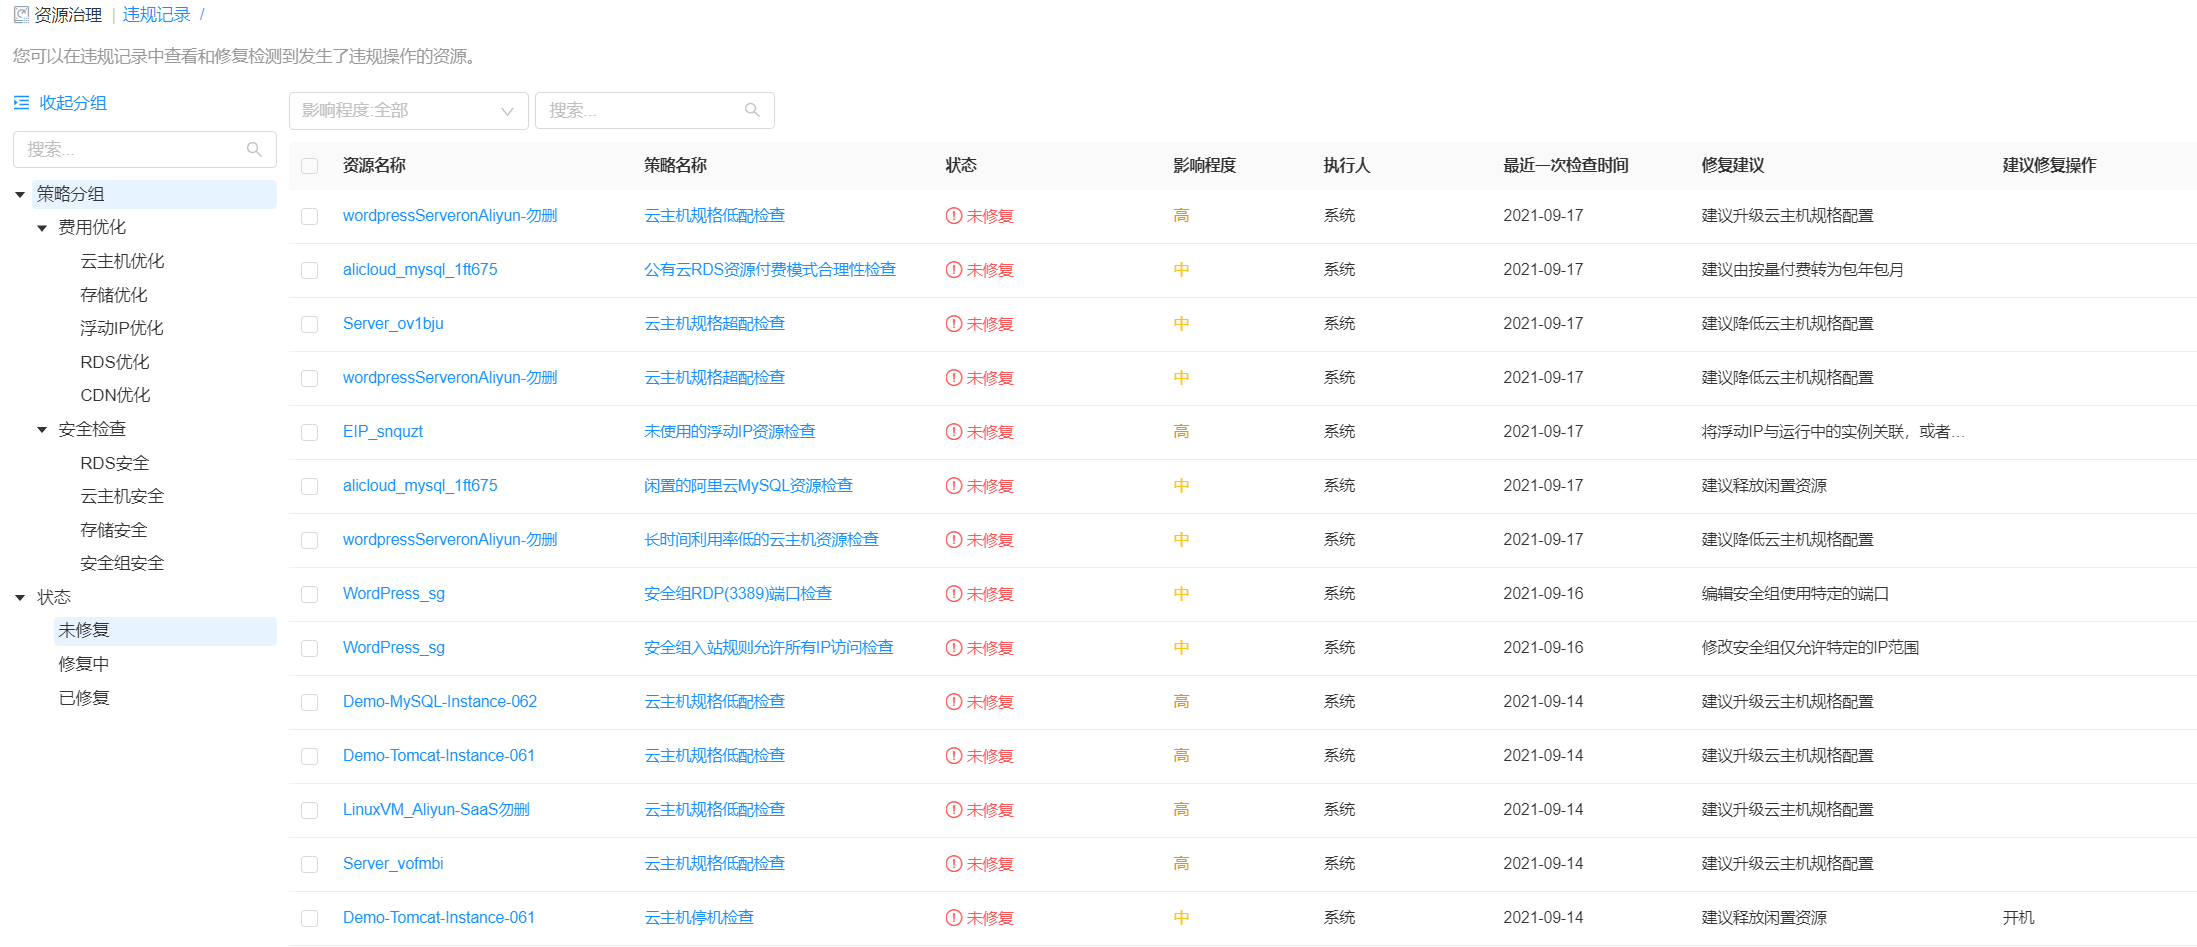Screen dimensions: 2197x947
Task: Click the 未修复 warning icon in the Server_ov1bju row
Action: [954, 324]
